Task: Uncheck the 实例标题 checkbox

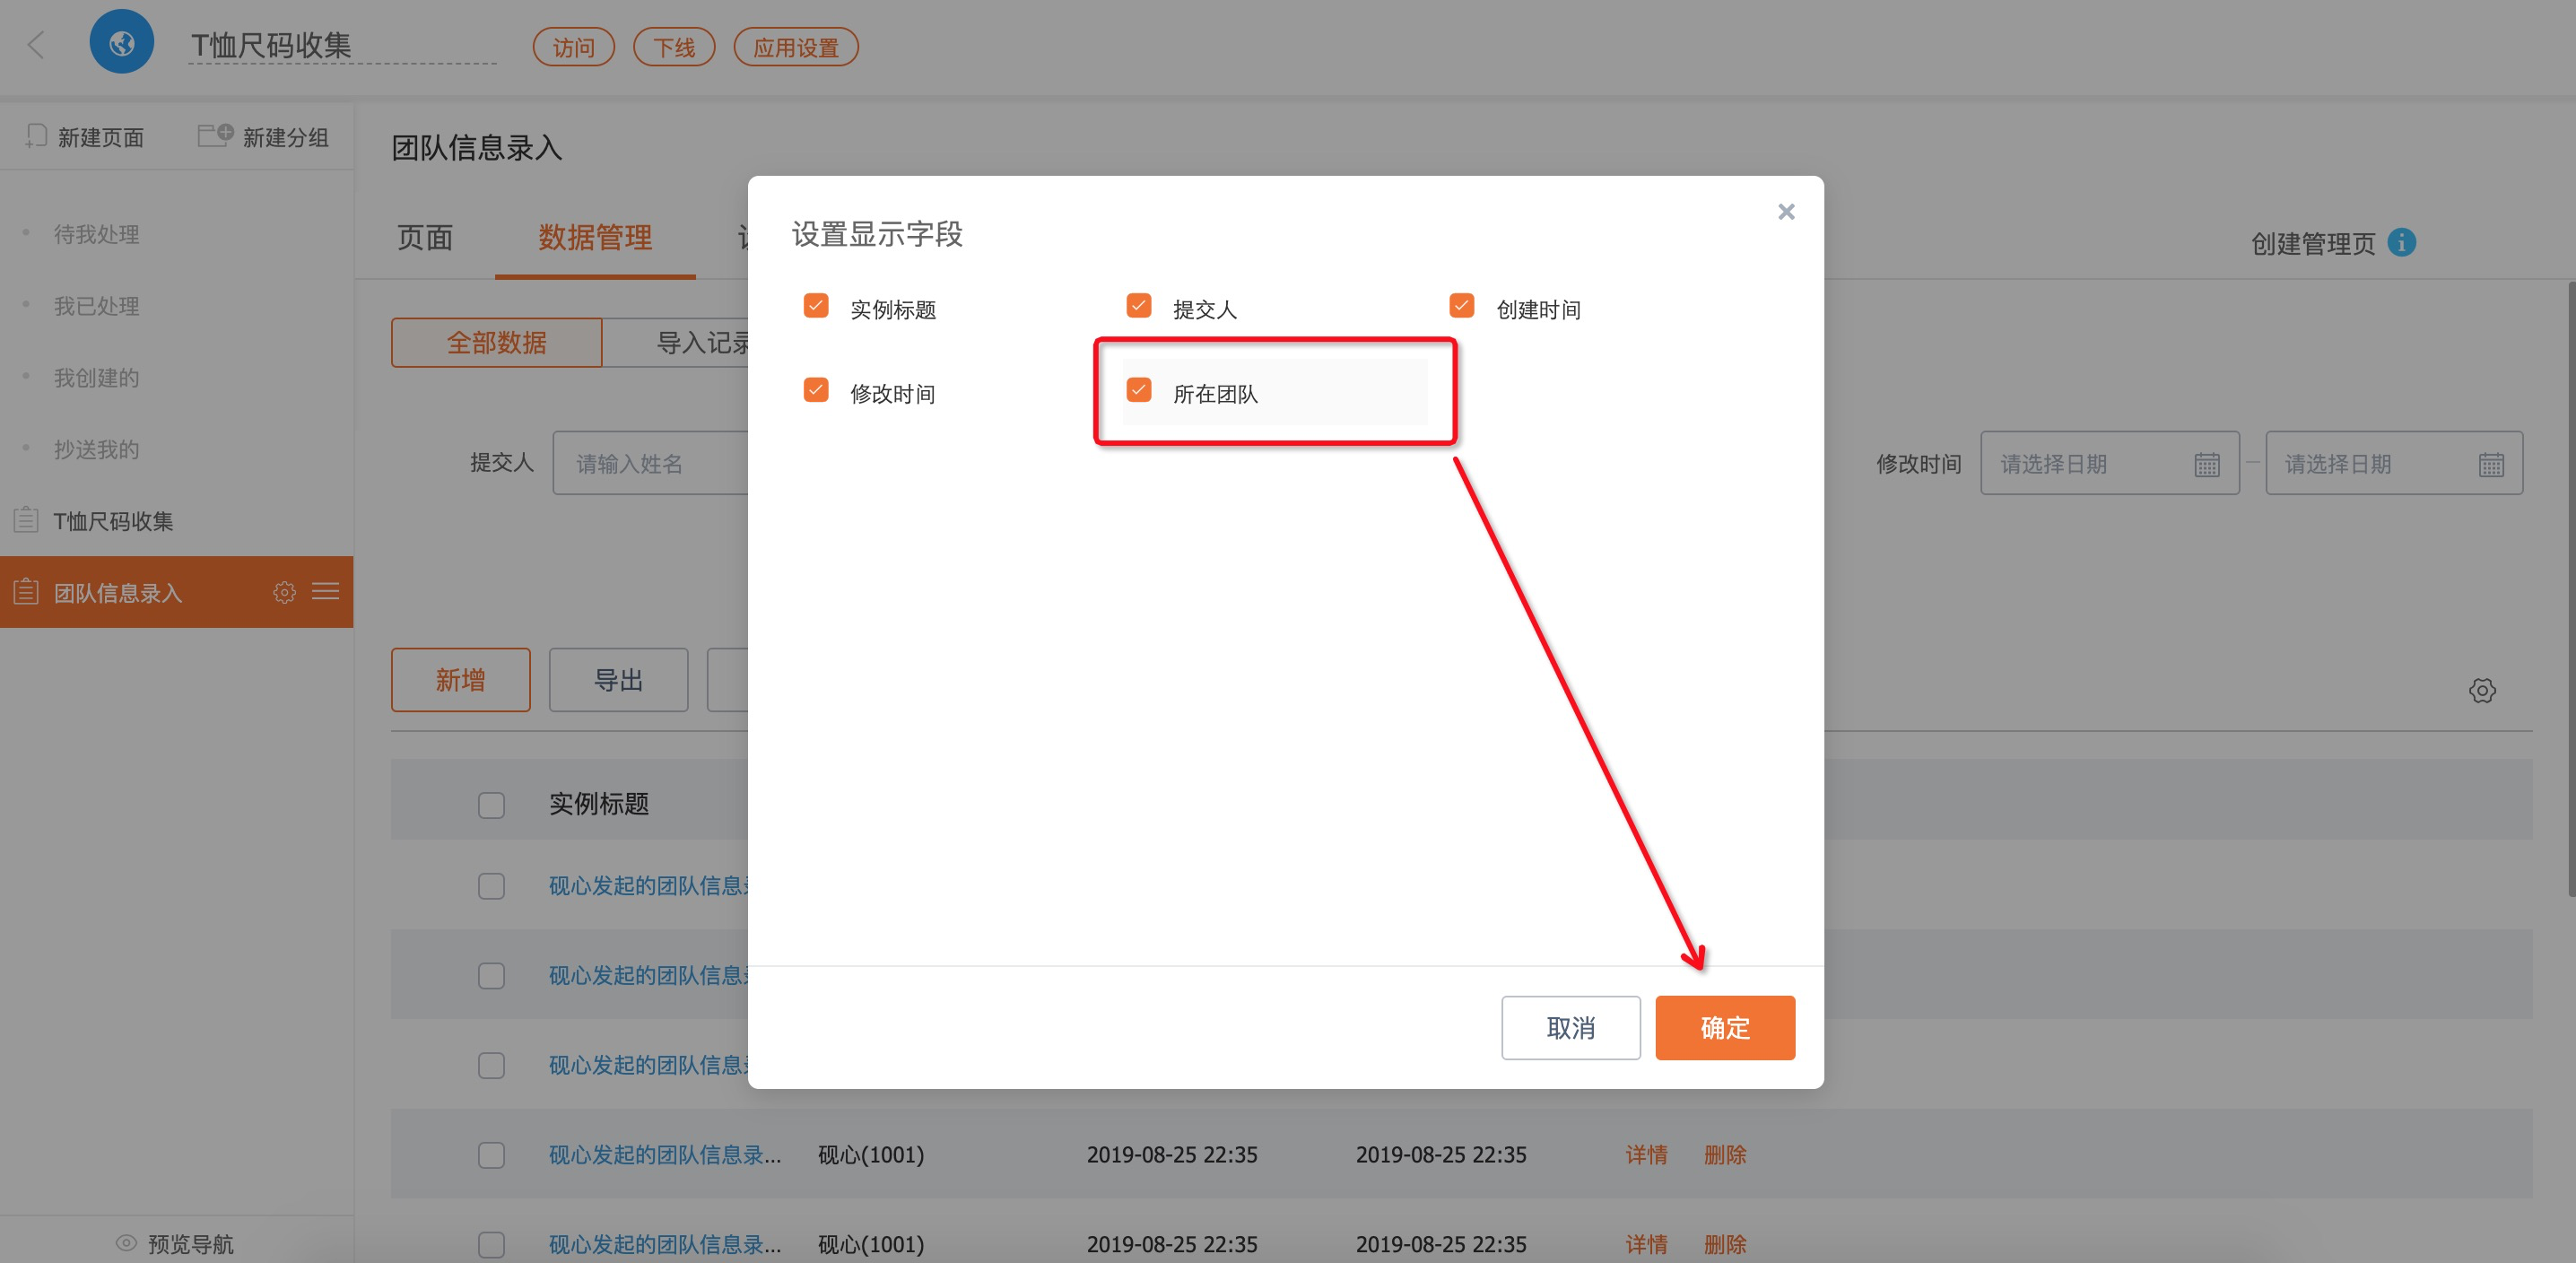Action: 816,306
